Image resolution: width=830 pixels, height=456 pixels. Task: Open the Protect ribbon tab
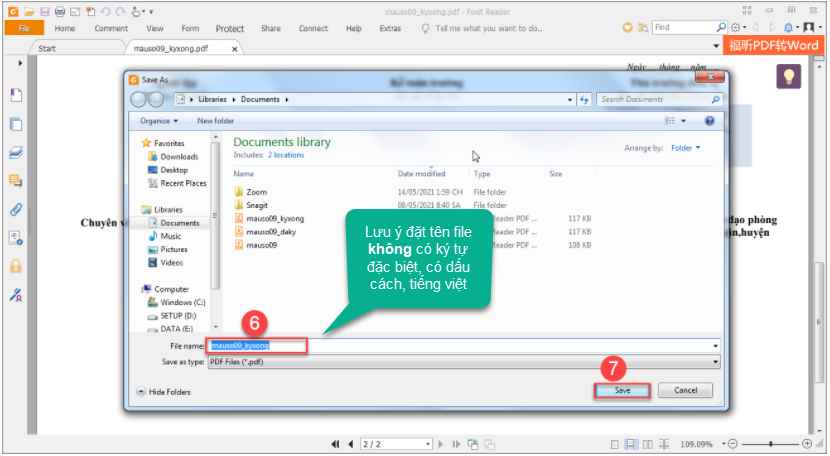(x=230, y=29)
